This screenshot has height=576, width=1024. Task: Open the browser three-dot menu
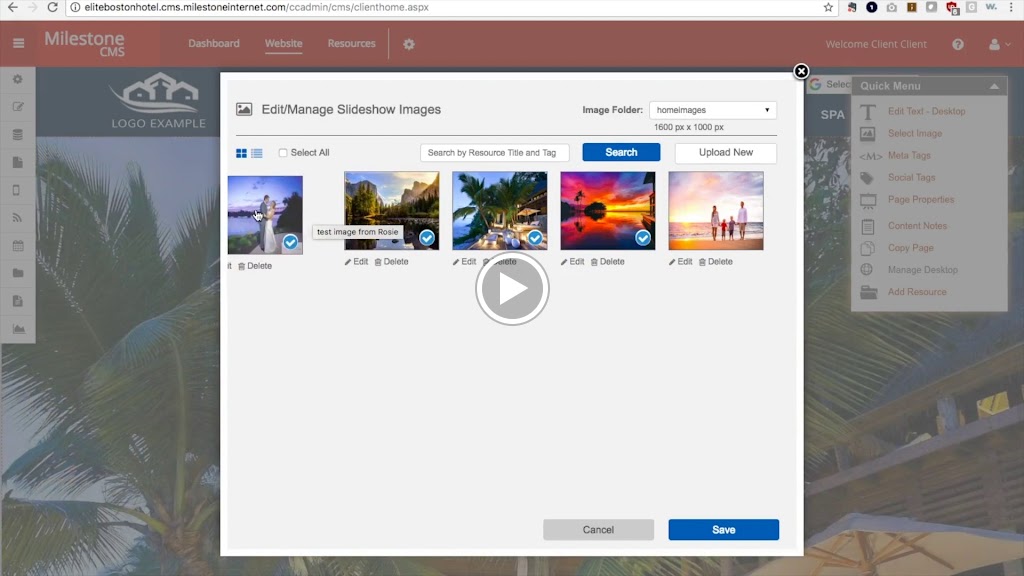click(x=1012, y=7)
